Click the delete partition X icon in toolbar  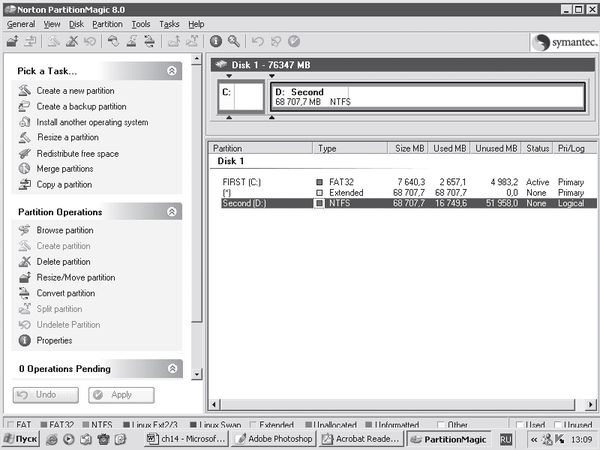(x=73, y=41)
